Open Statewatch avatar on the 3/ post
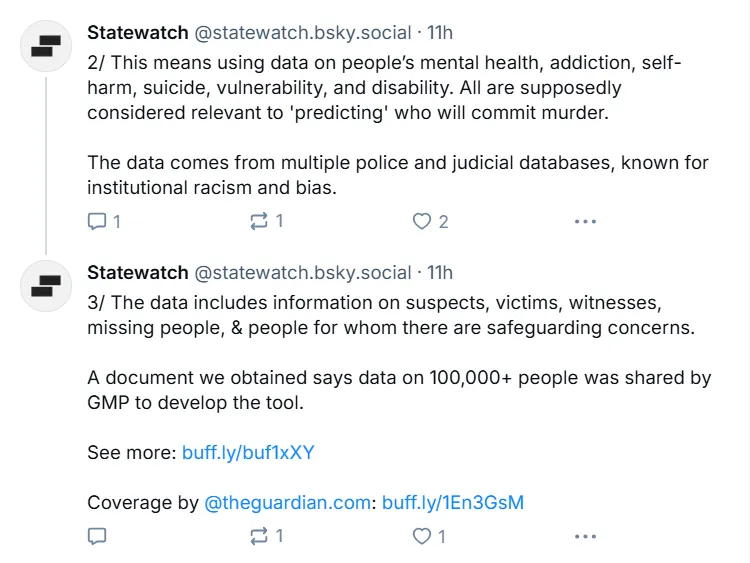This screenshot has width=750, height=563. pyautogui.click(x=46, y=285)
